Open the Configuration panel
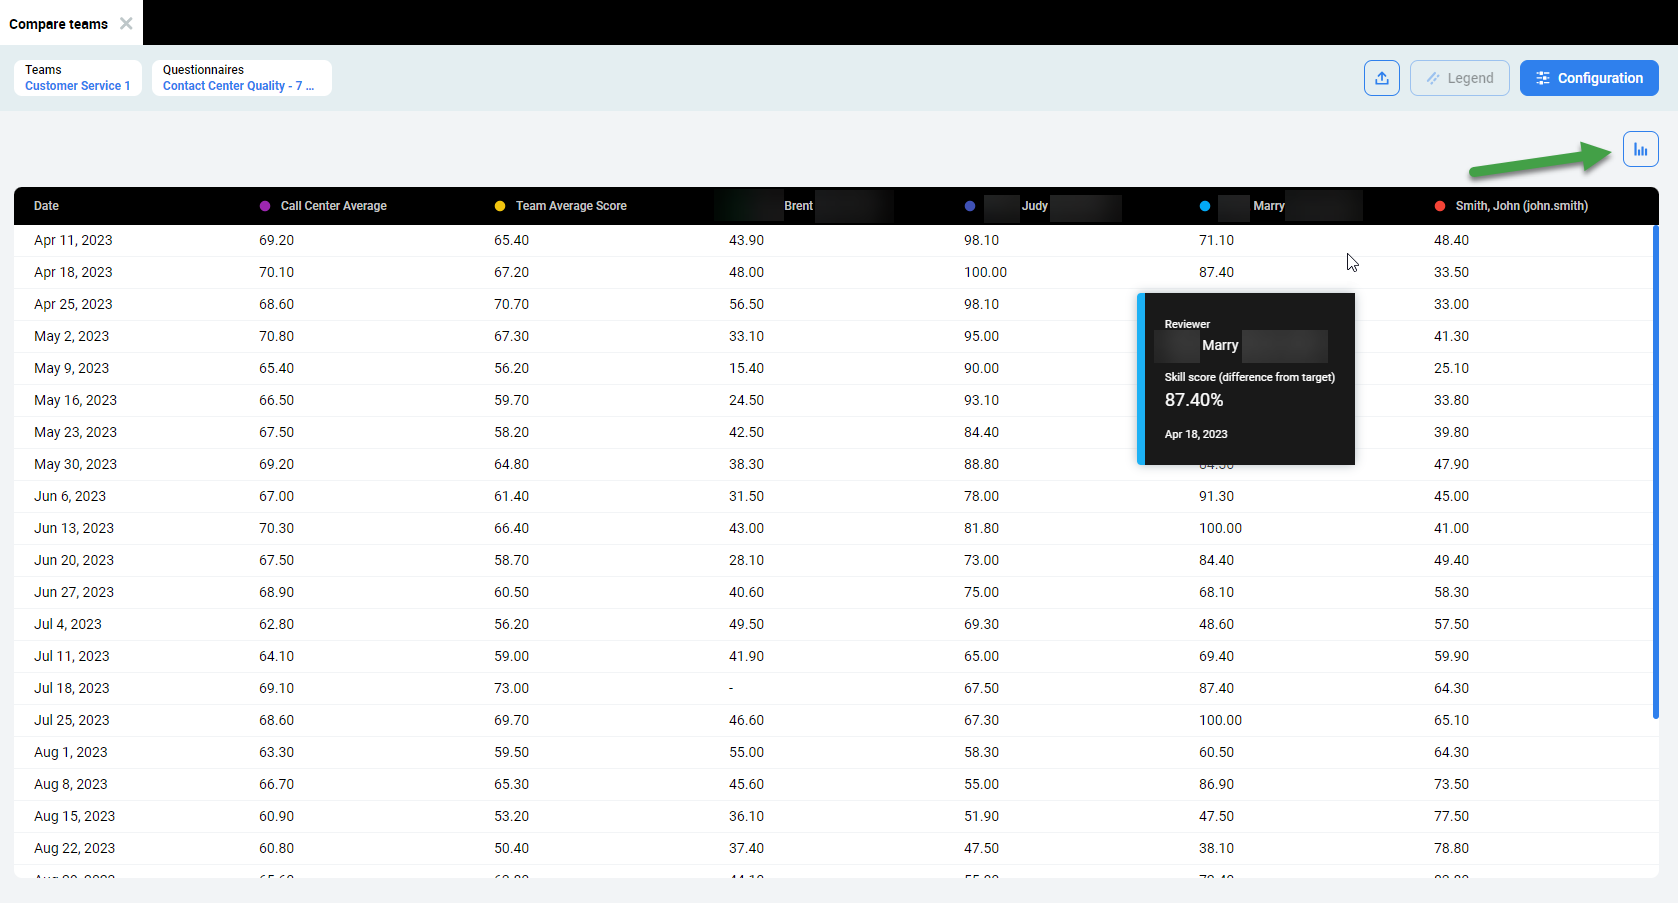This screenshot has height=903, width=1678. coord(1588,78)
